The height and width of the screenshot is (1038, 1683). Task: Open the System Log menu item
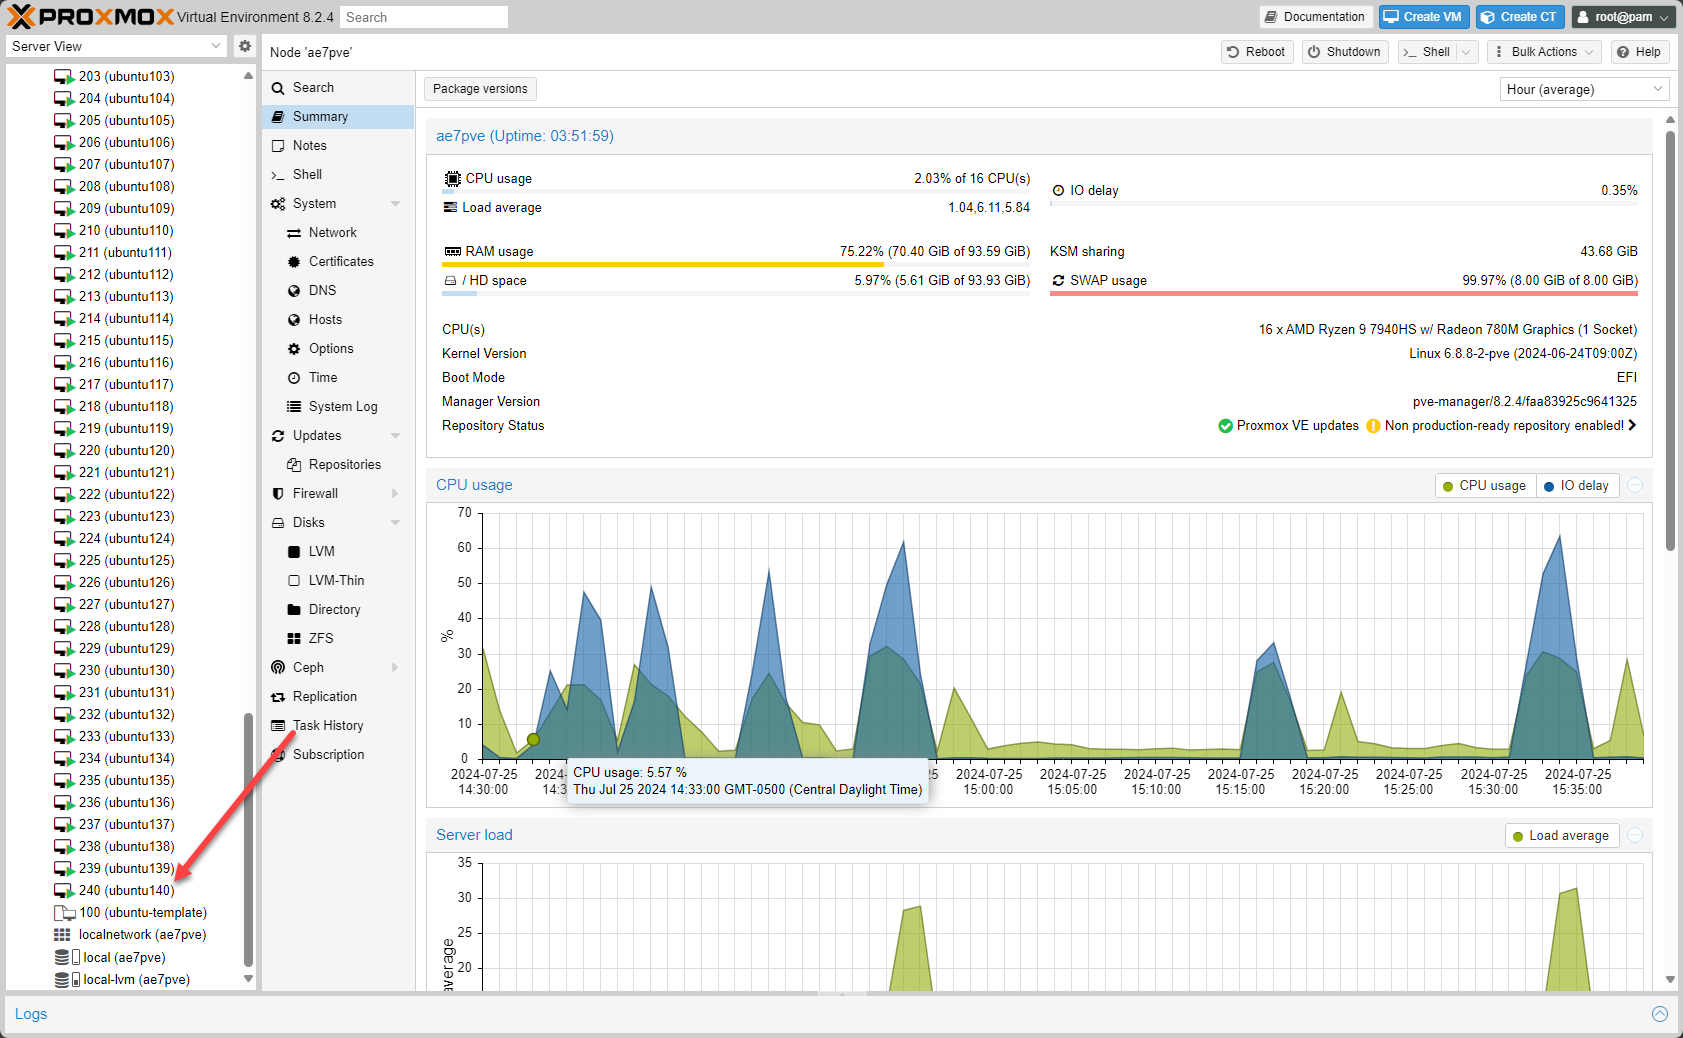coord(342,407)
